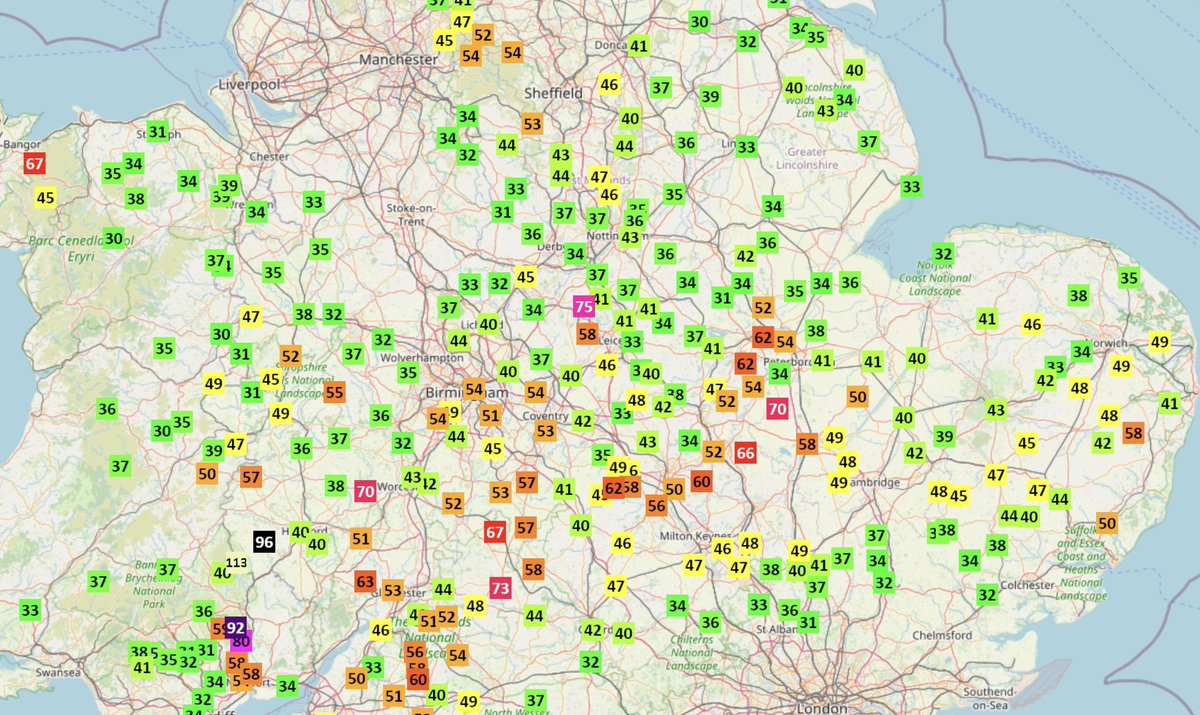Image resolution: width=1200 pixels, height=715 pixels.
Task: Click the 70 marker south of Peterborough
Action: tap(777, 408)
